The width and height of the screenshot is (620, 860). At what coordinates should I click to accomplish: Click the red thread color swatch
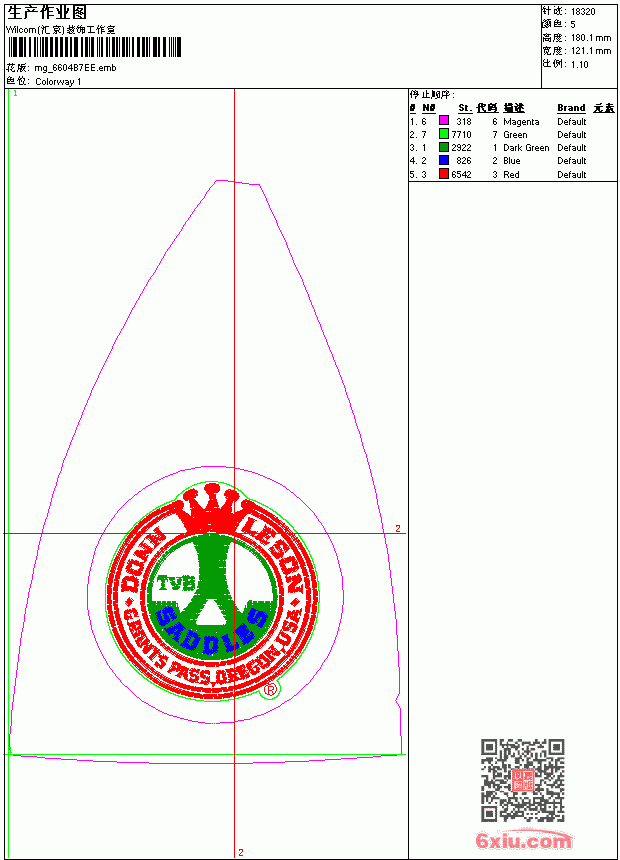[x=444, y=174]
